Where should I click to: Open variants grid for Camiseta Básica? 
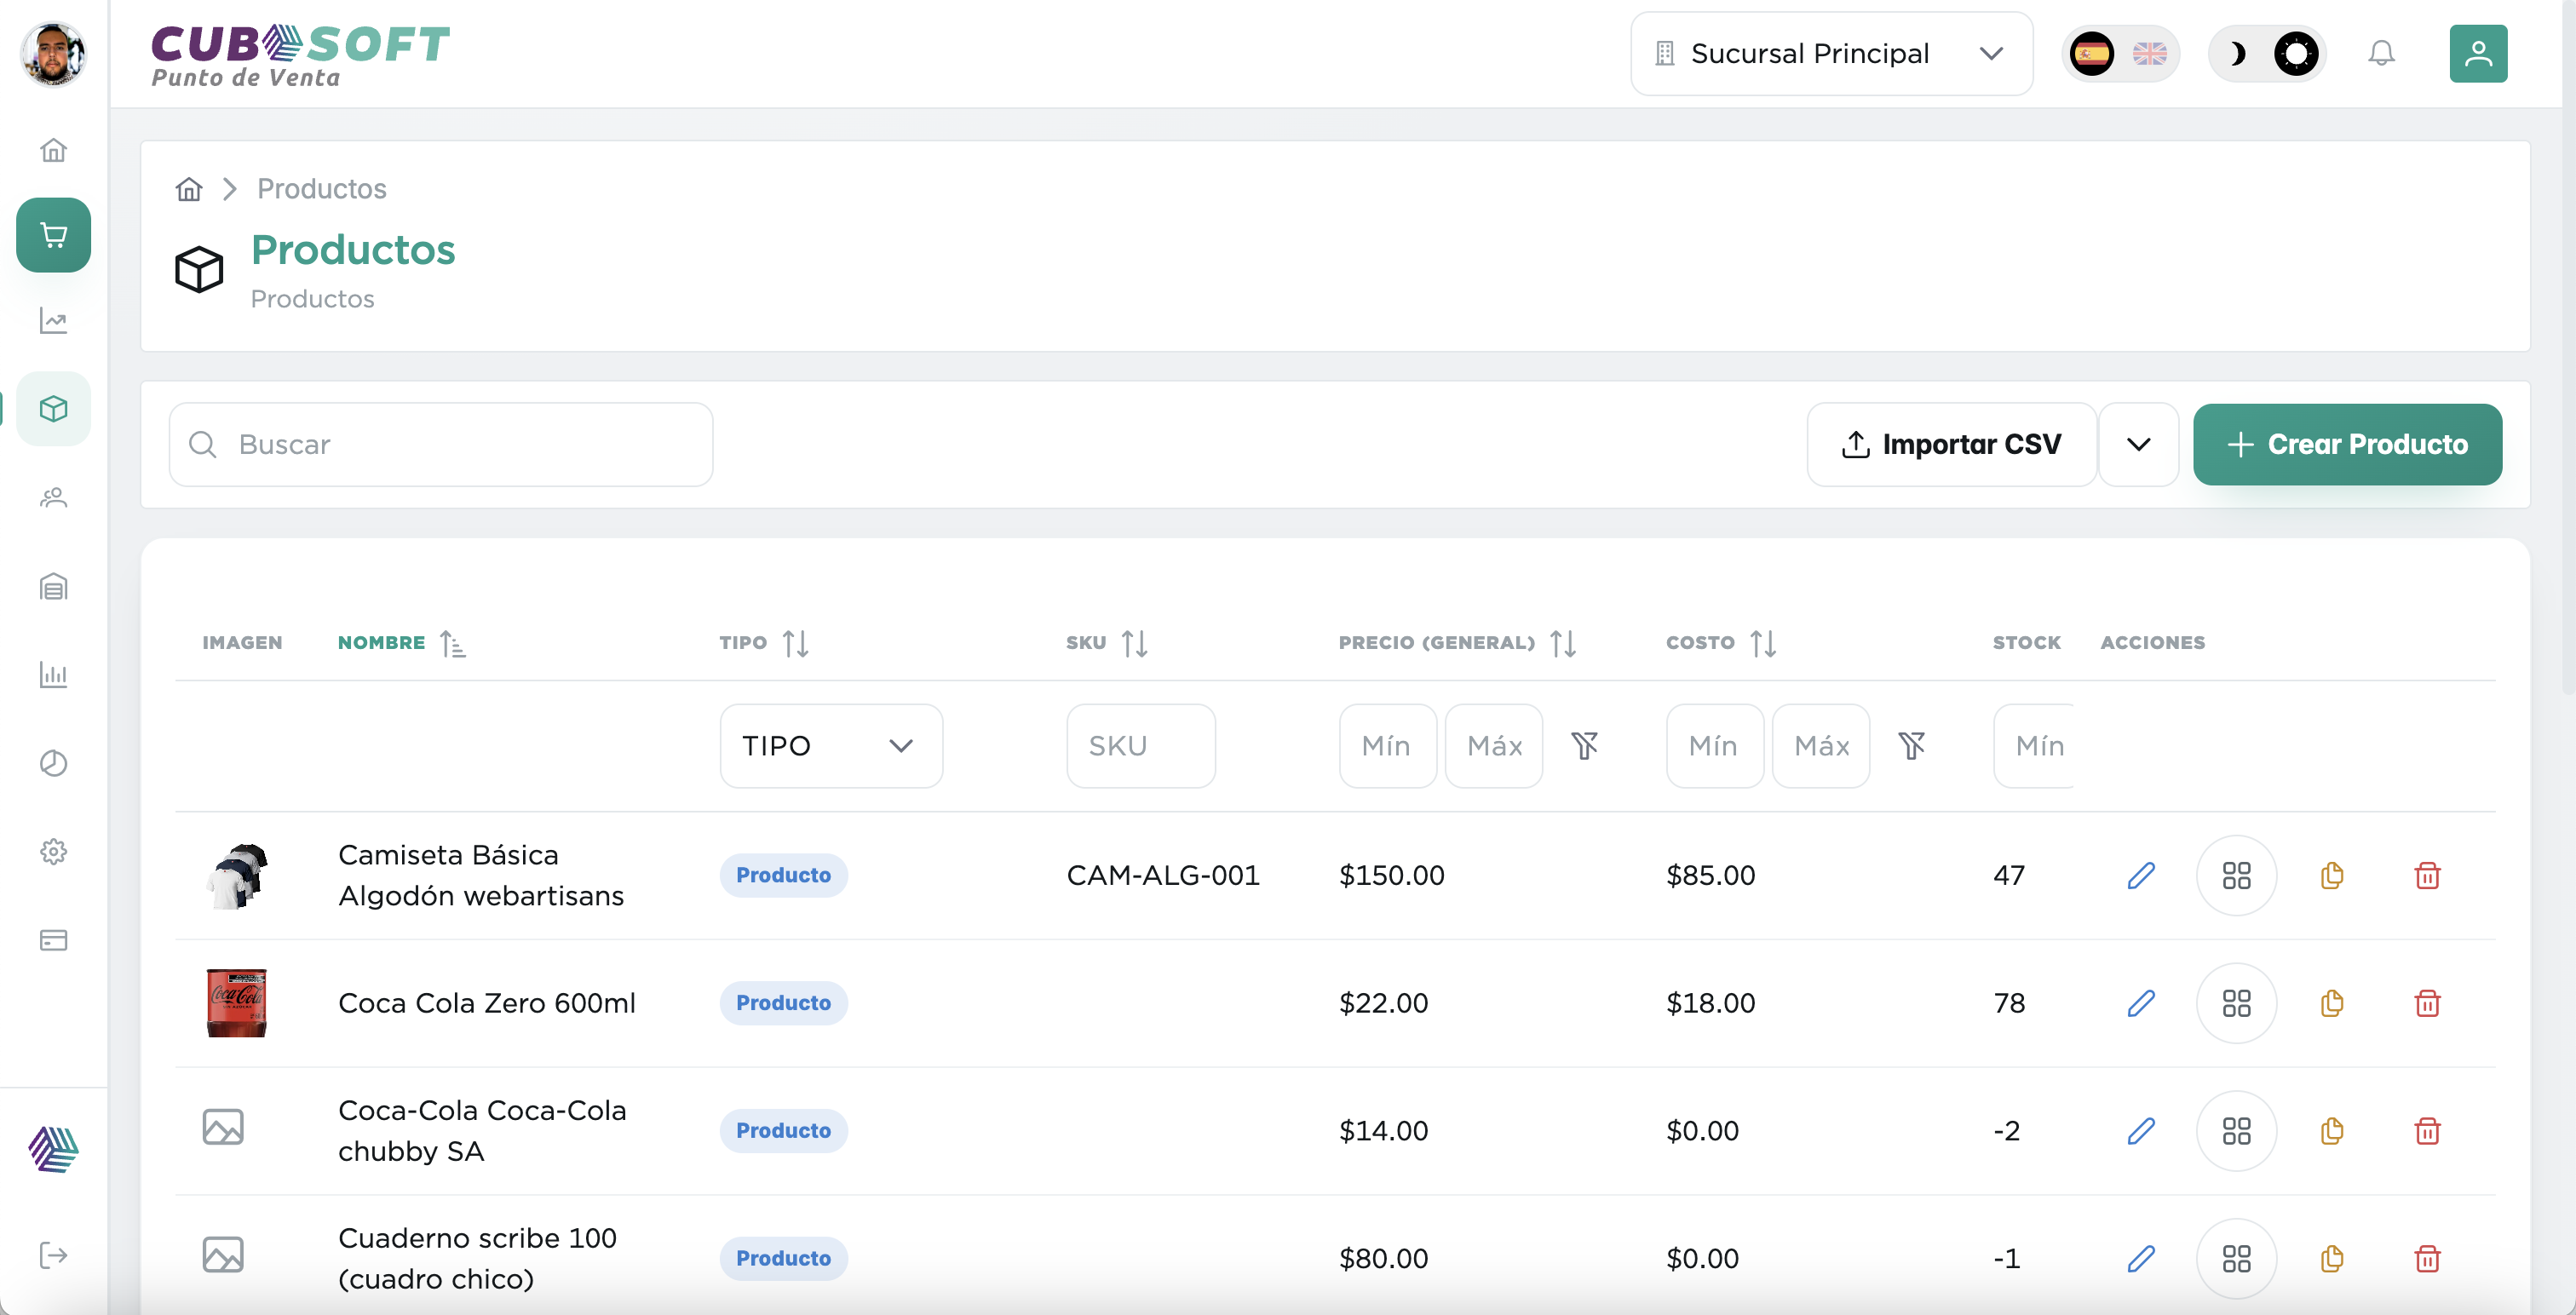(x=2236, y=876)
